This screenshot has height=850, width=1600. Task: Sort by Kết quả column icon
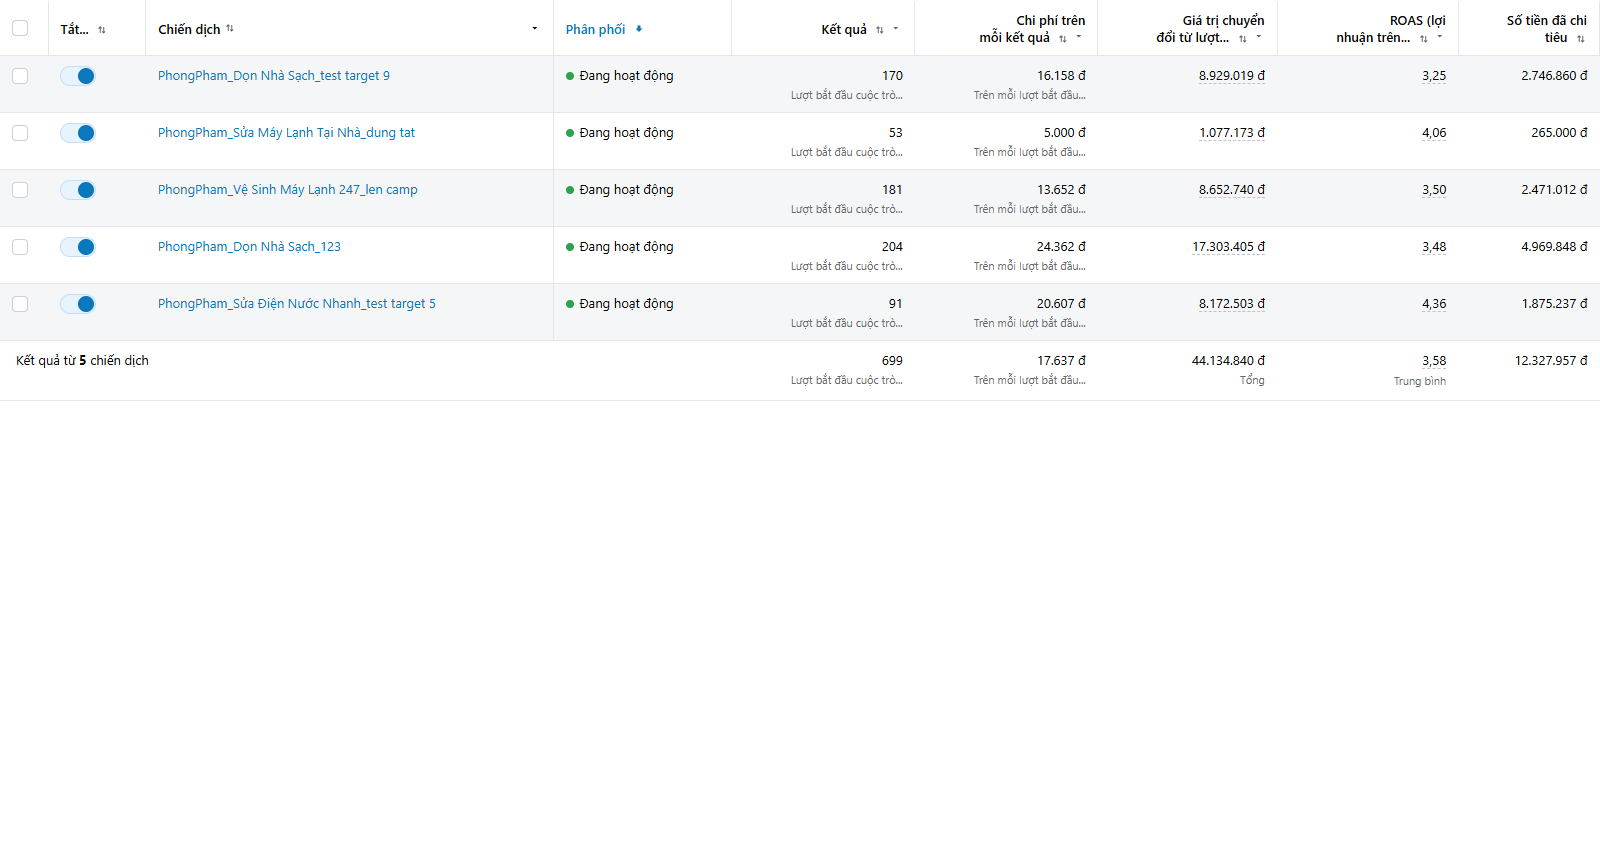pyautogui.click(x=880, y=30)
